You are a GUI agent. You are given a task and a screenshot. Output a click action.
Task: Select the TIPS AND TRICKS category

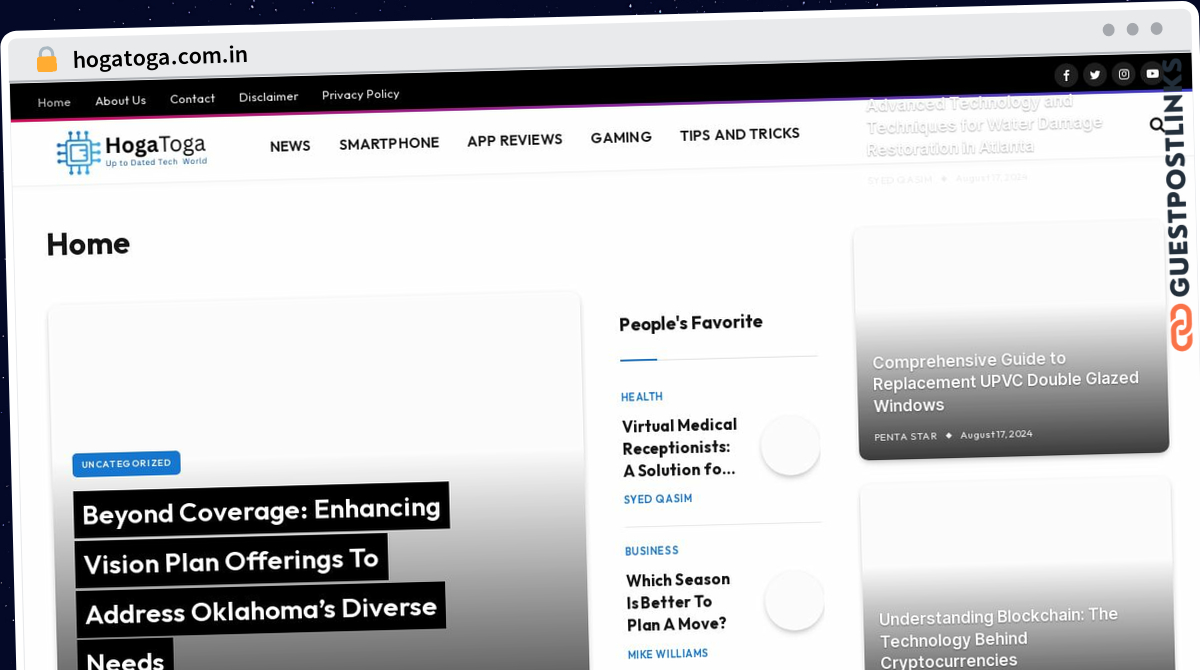tap(740, 134)
